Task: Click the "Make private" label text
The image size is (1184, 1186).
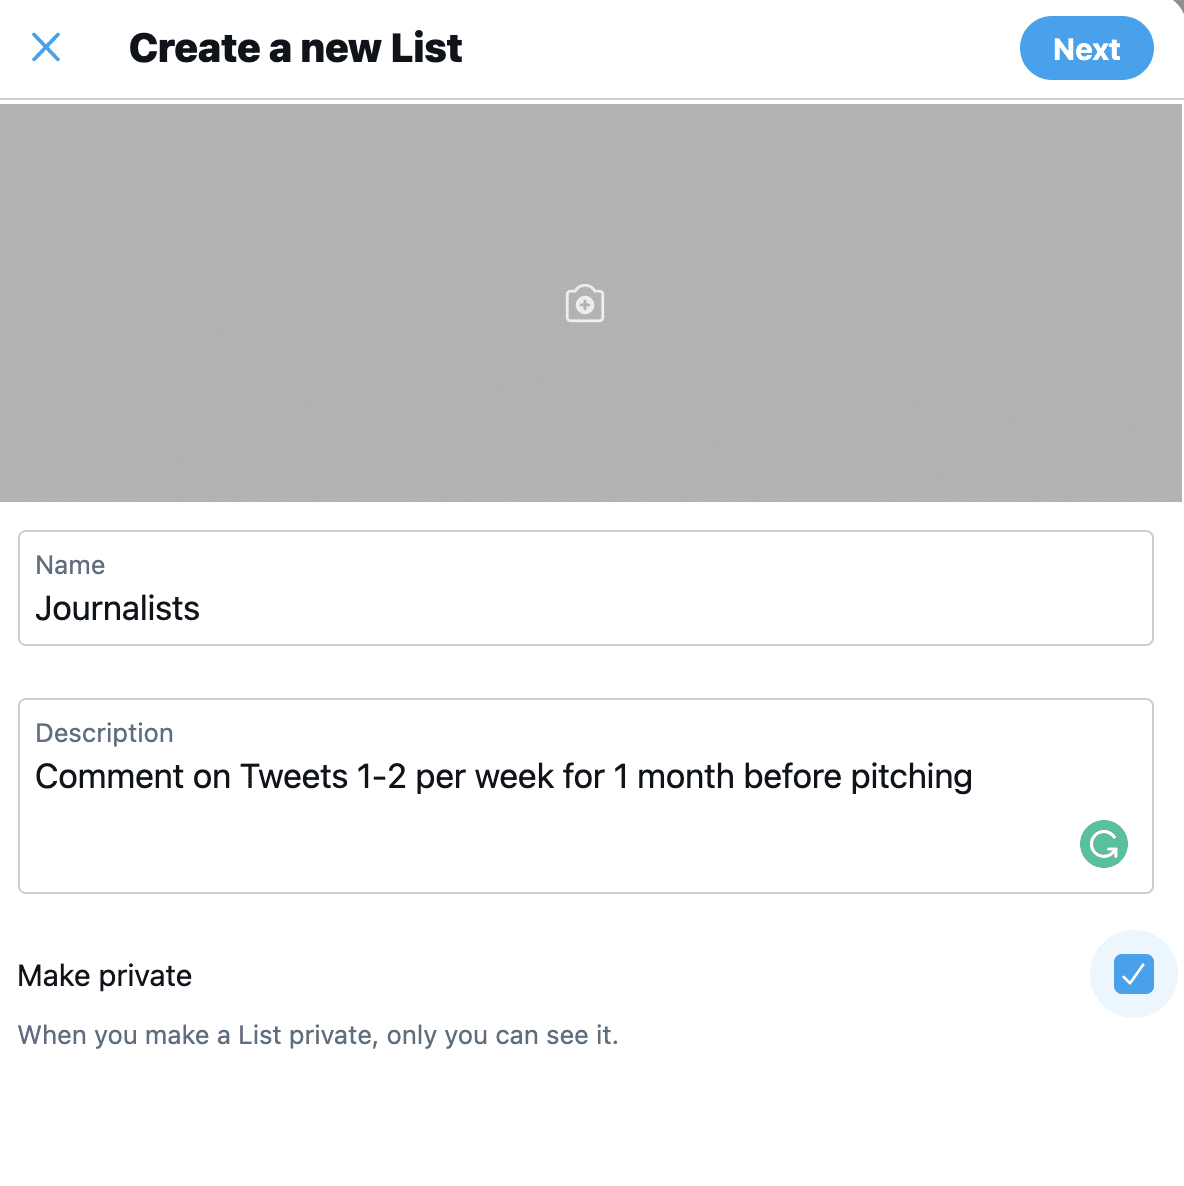Action: (x=105, y=976)
